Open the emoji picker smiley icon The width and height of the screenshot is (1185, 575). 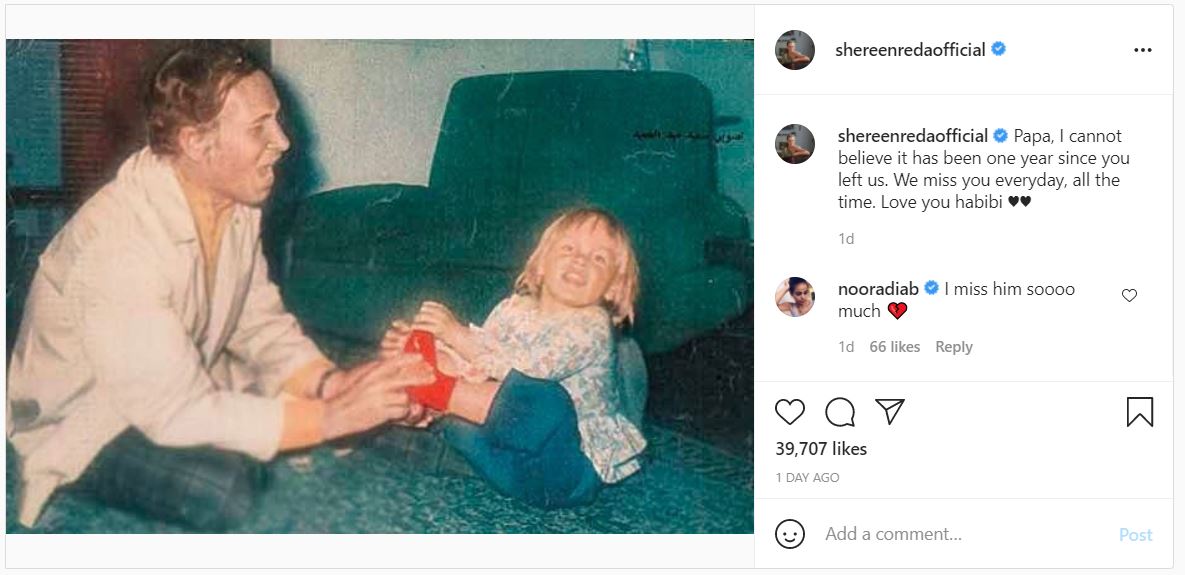790,534
